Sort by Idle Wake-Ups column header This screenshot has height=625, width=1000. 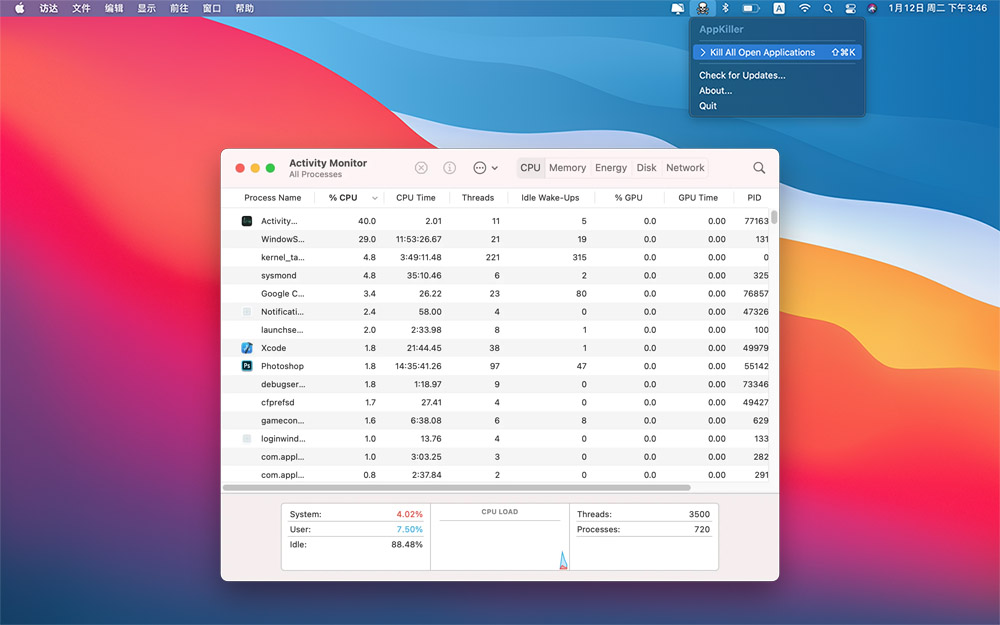550,198
